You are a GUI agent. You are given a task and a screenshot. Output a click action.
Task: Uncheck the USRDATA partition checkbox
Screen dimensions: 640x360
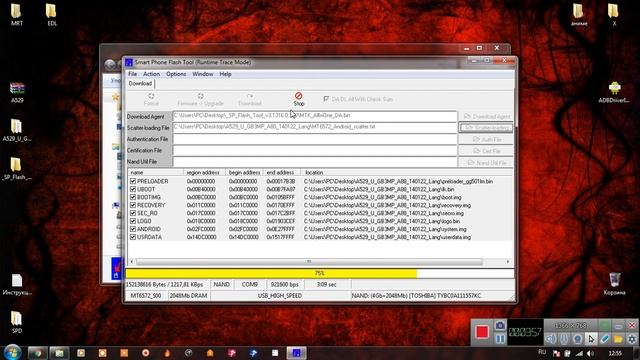point(133,237)
